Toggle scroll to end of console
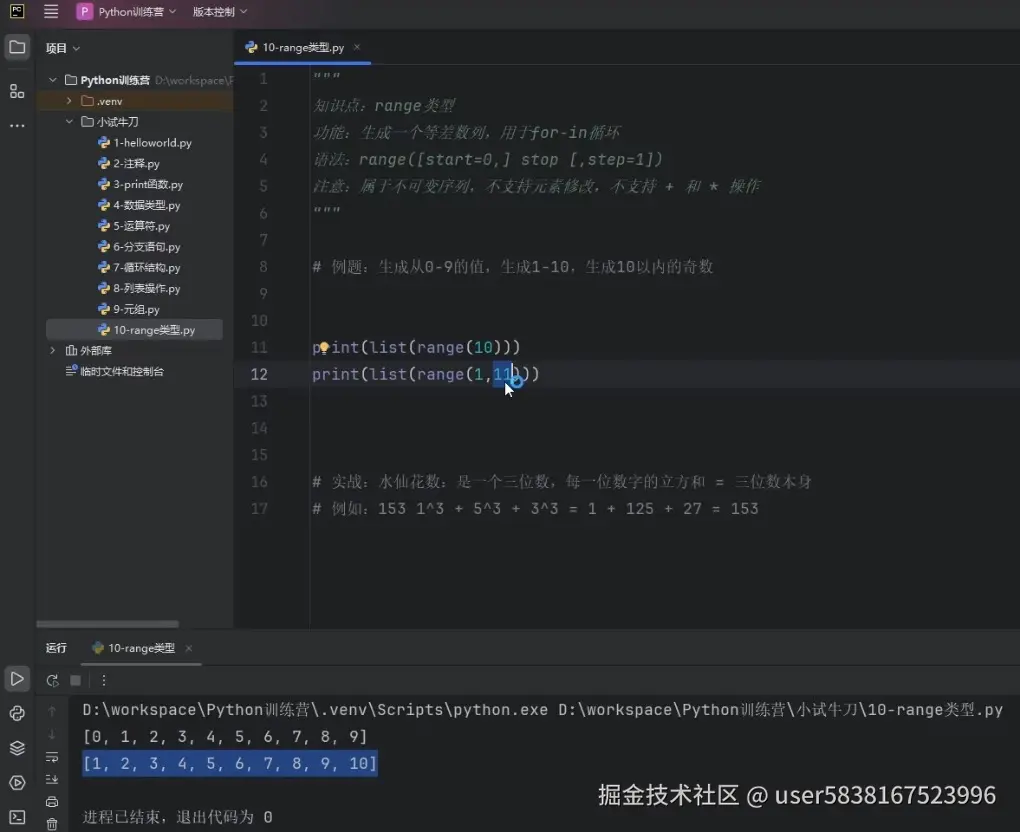This screenshot has height=832, width=1020. click(52, 779)
